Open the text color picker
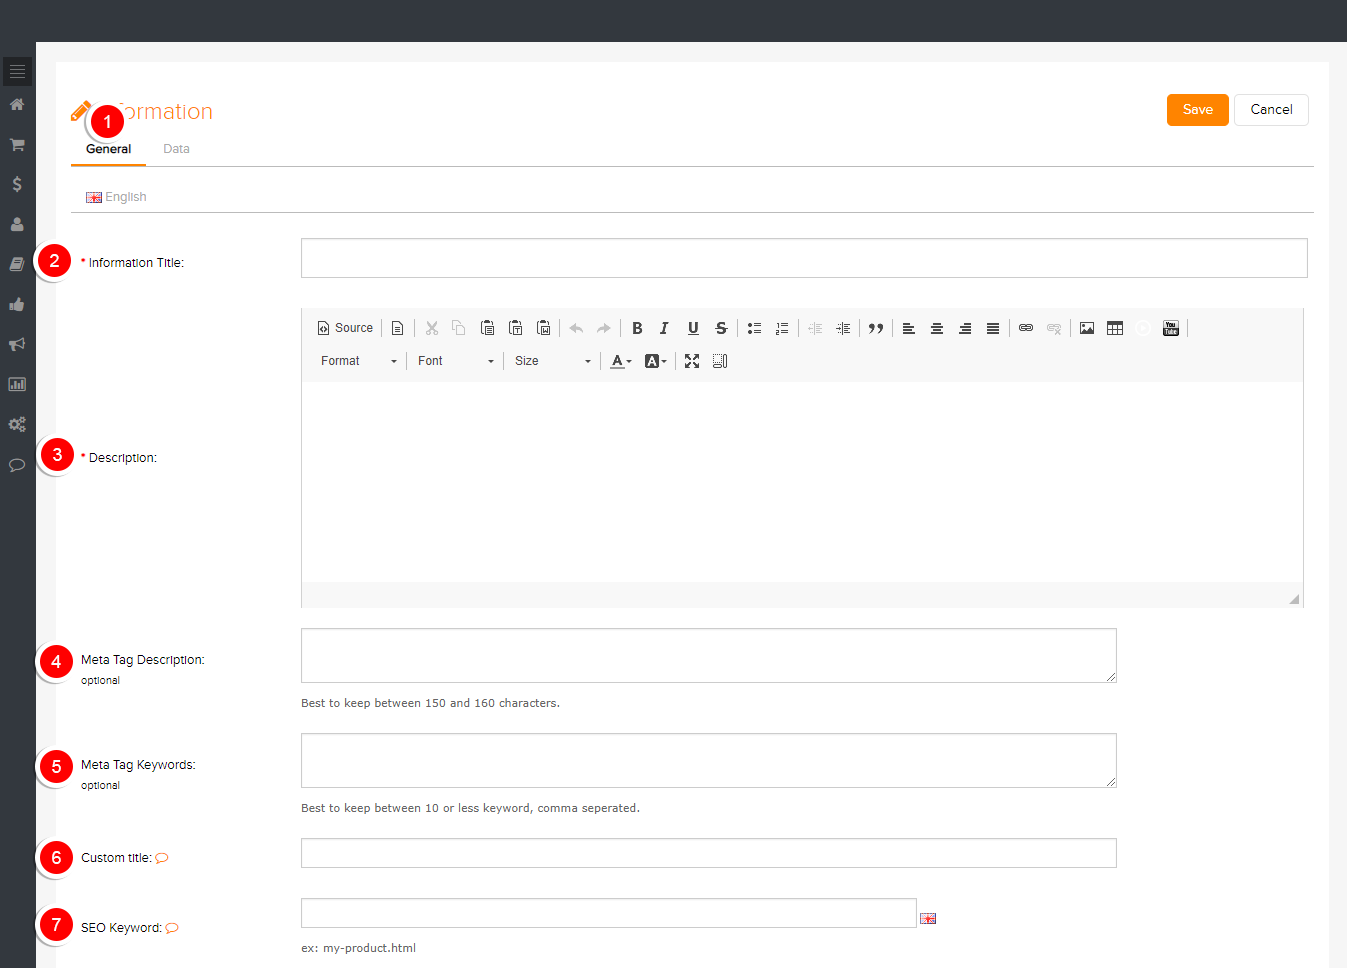This screenshot has width=1347, height=968. coord(620,361)
